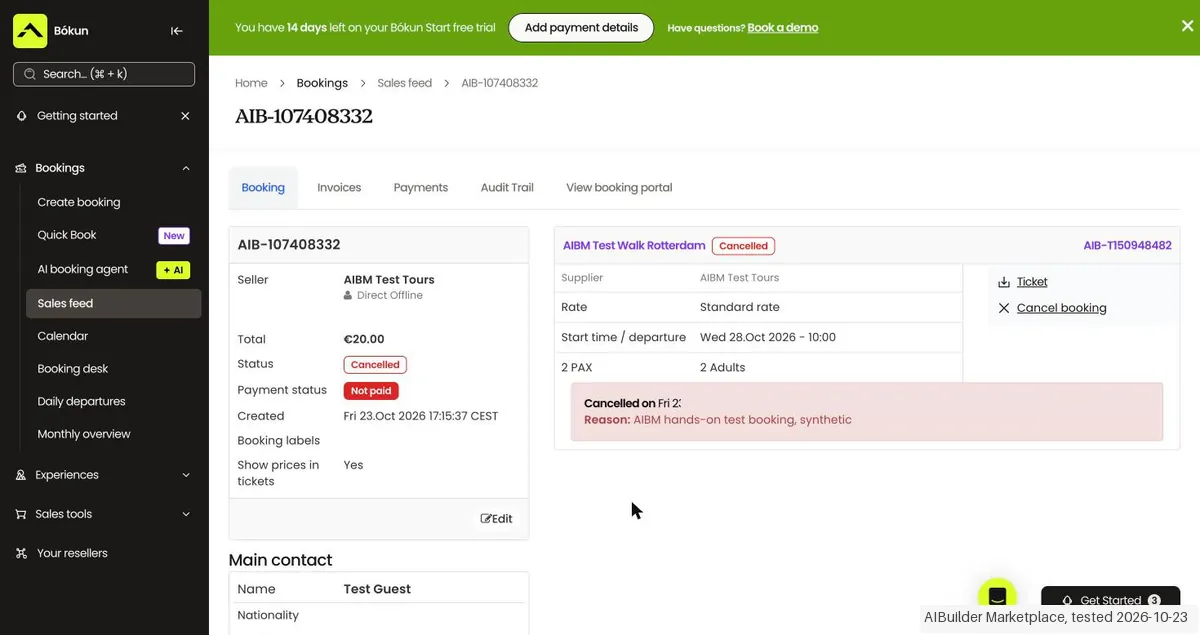This screenshot has height=635, width=1200.
Task: Open AIBM Test Walk Rotterdam link
Action: (634, 245)
